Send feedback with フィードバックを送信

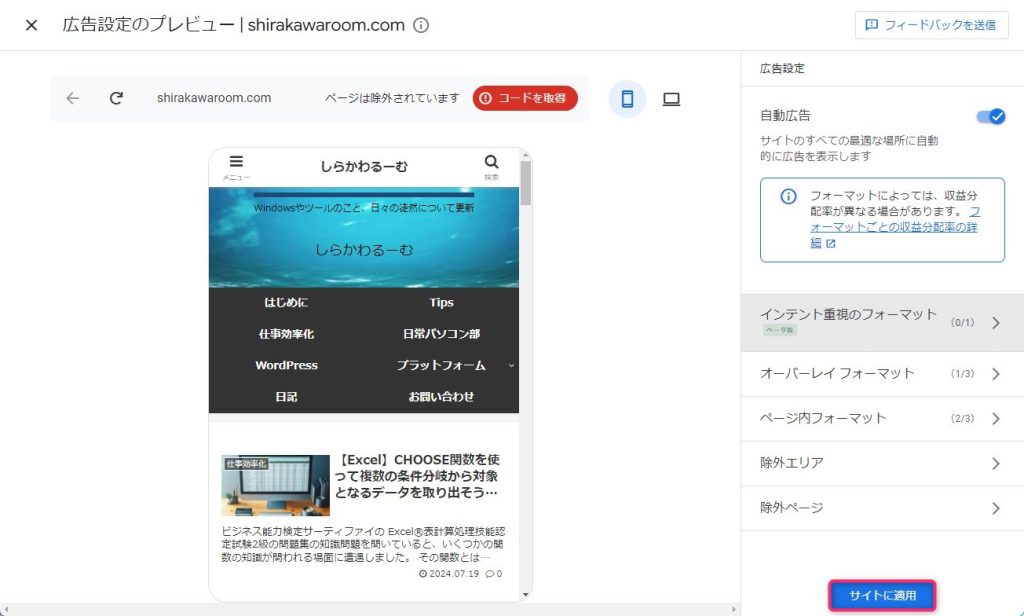coord(931,25)
